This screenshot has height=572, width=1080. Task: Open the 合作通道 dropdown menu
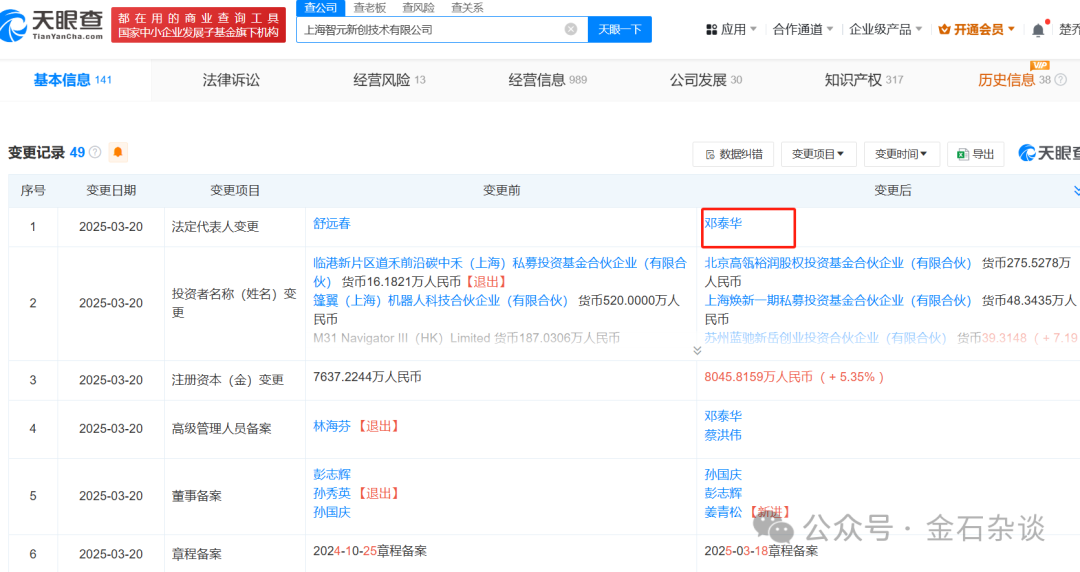click(x=803, y=30)
